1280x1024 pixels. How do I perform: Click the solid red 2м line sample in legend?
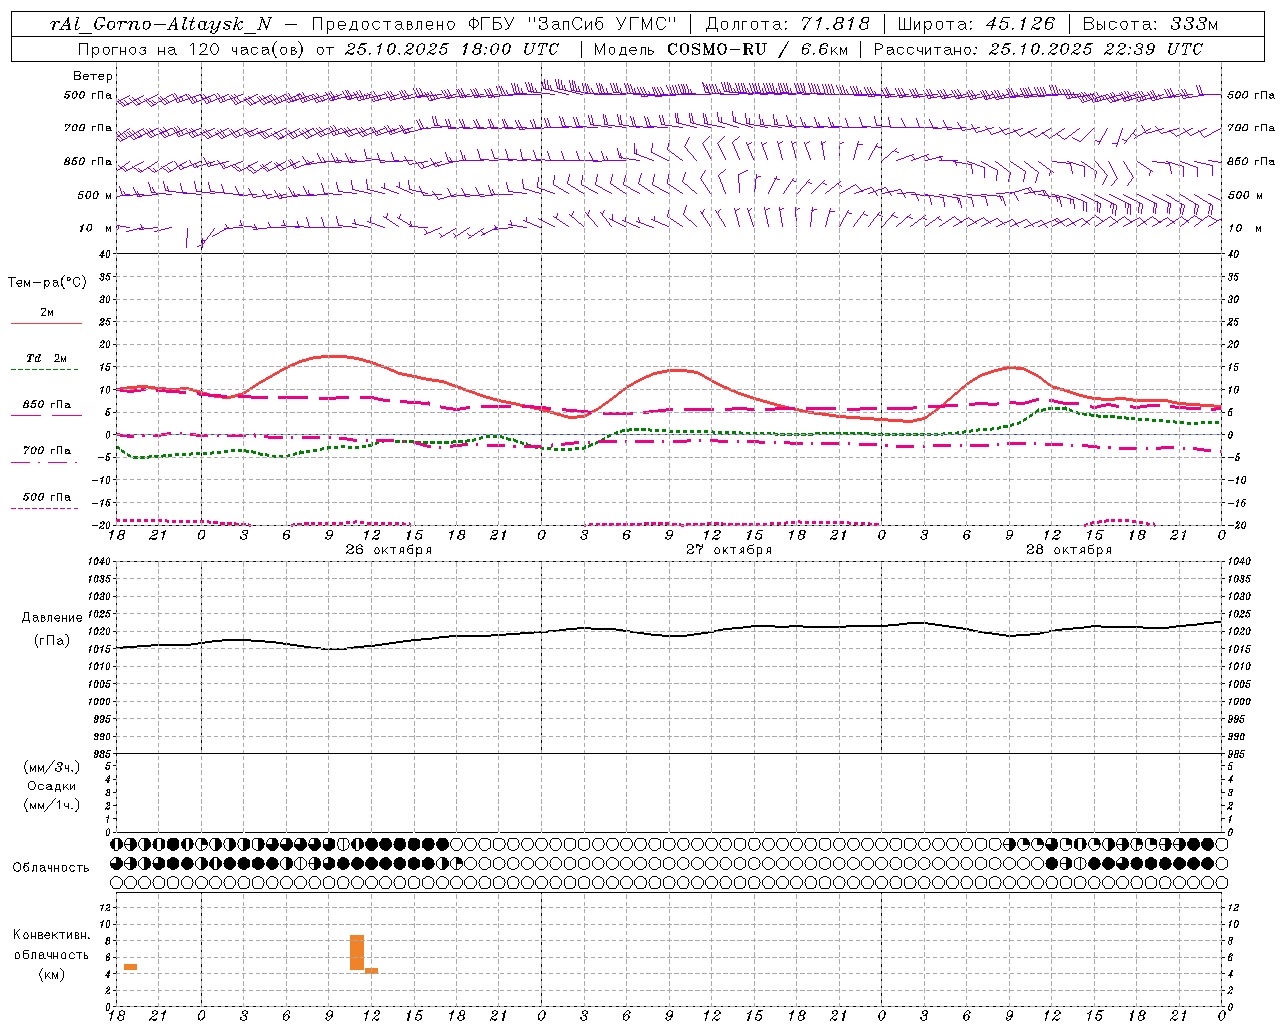[x=46, y=324]
